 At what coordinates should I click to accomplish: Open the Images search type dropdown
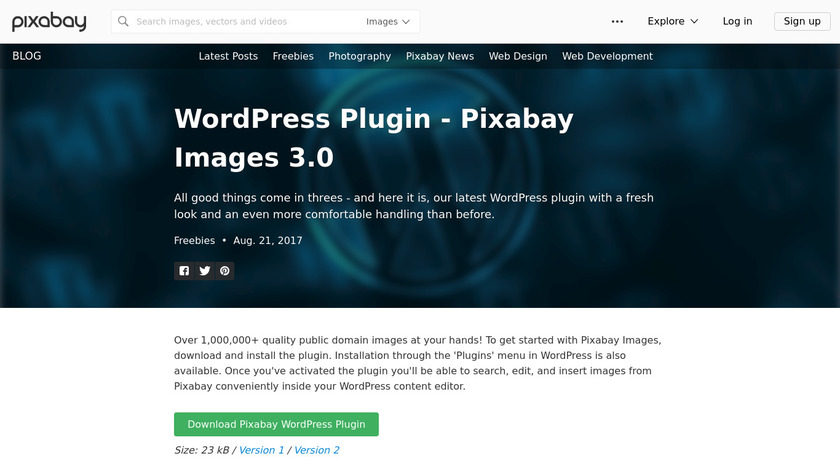coord(388,21)
